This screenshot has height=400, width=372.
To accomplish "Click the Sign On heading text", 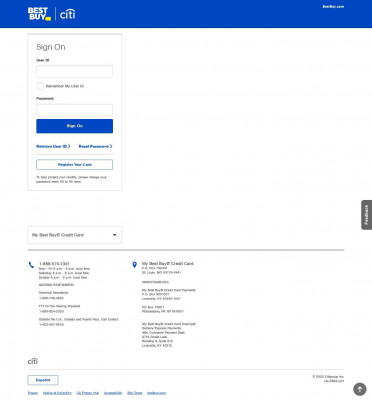I will [51, 47].
